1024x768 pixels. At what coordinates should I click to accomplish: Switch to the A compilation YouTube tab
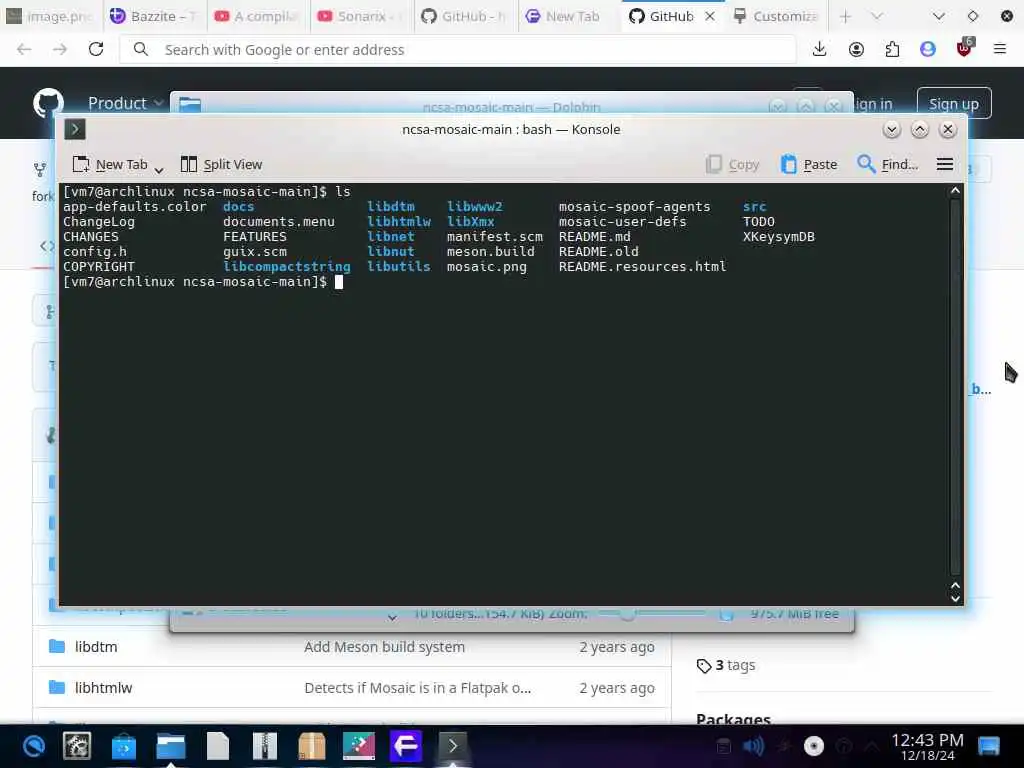coord(258,16)
